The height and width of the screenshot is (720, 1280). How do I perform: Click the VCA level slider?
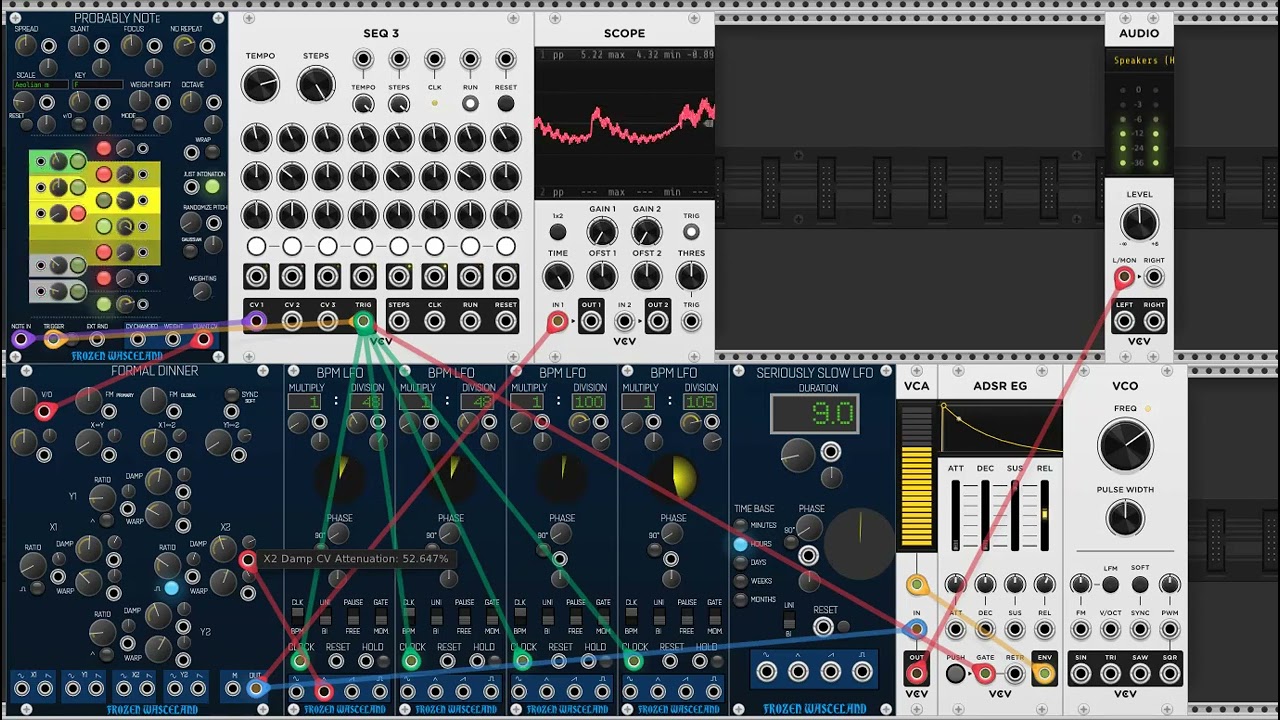pos(916,476)
